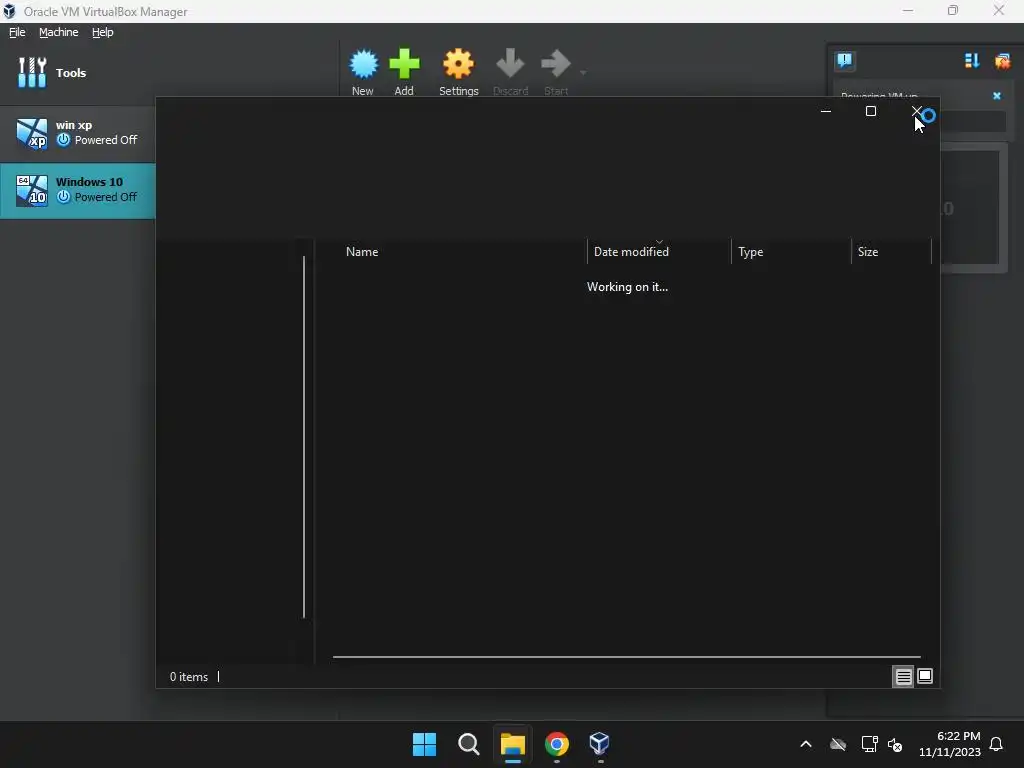Click the Start arrow toolbar icon
This screenshot has height=768, width=1024.
click(556, 72)
